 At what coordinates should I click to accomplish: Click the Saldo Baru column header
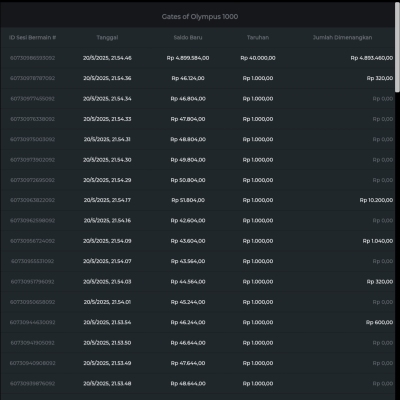188,38
